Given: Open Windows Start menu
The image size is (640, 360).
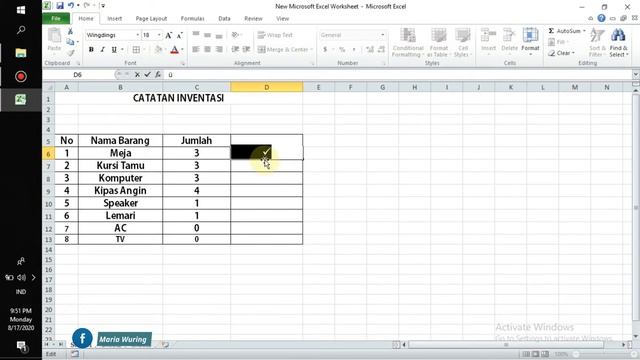Looking at the screenshot, I should coord(21,10).
